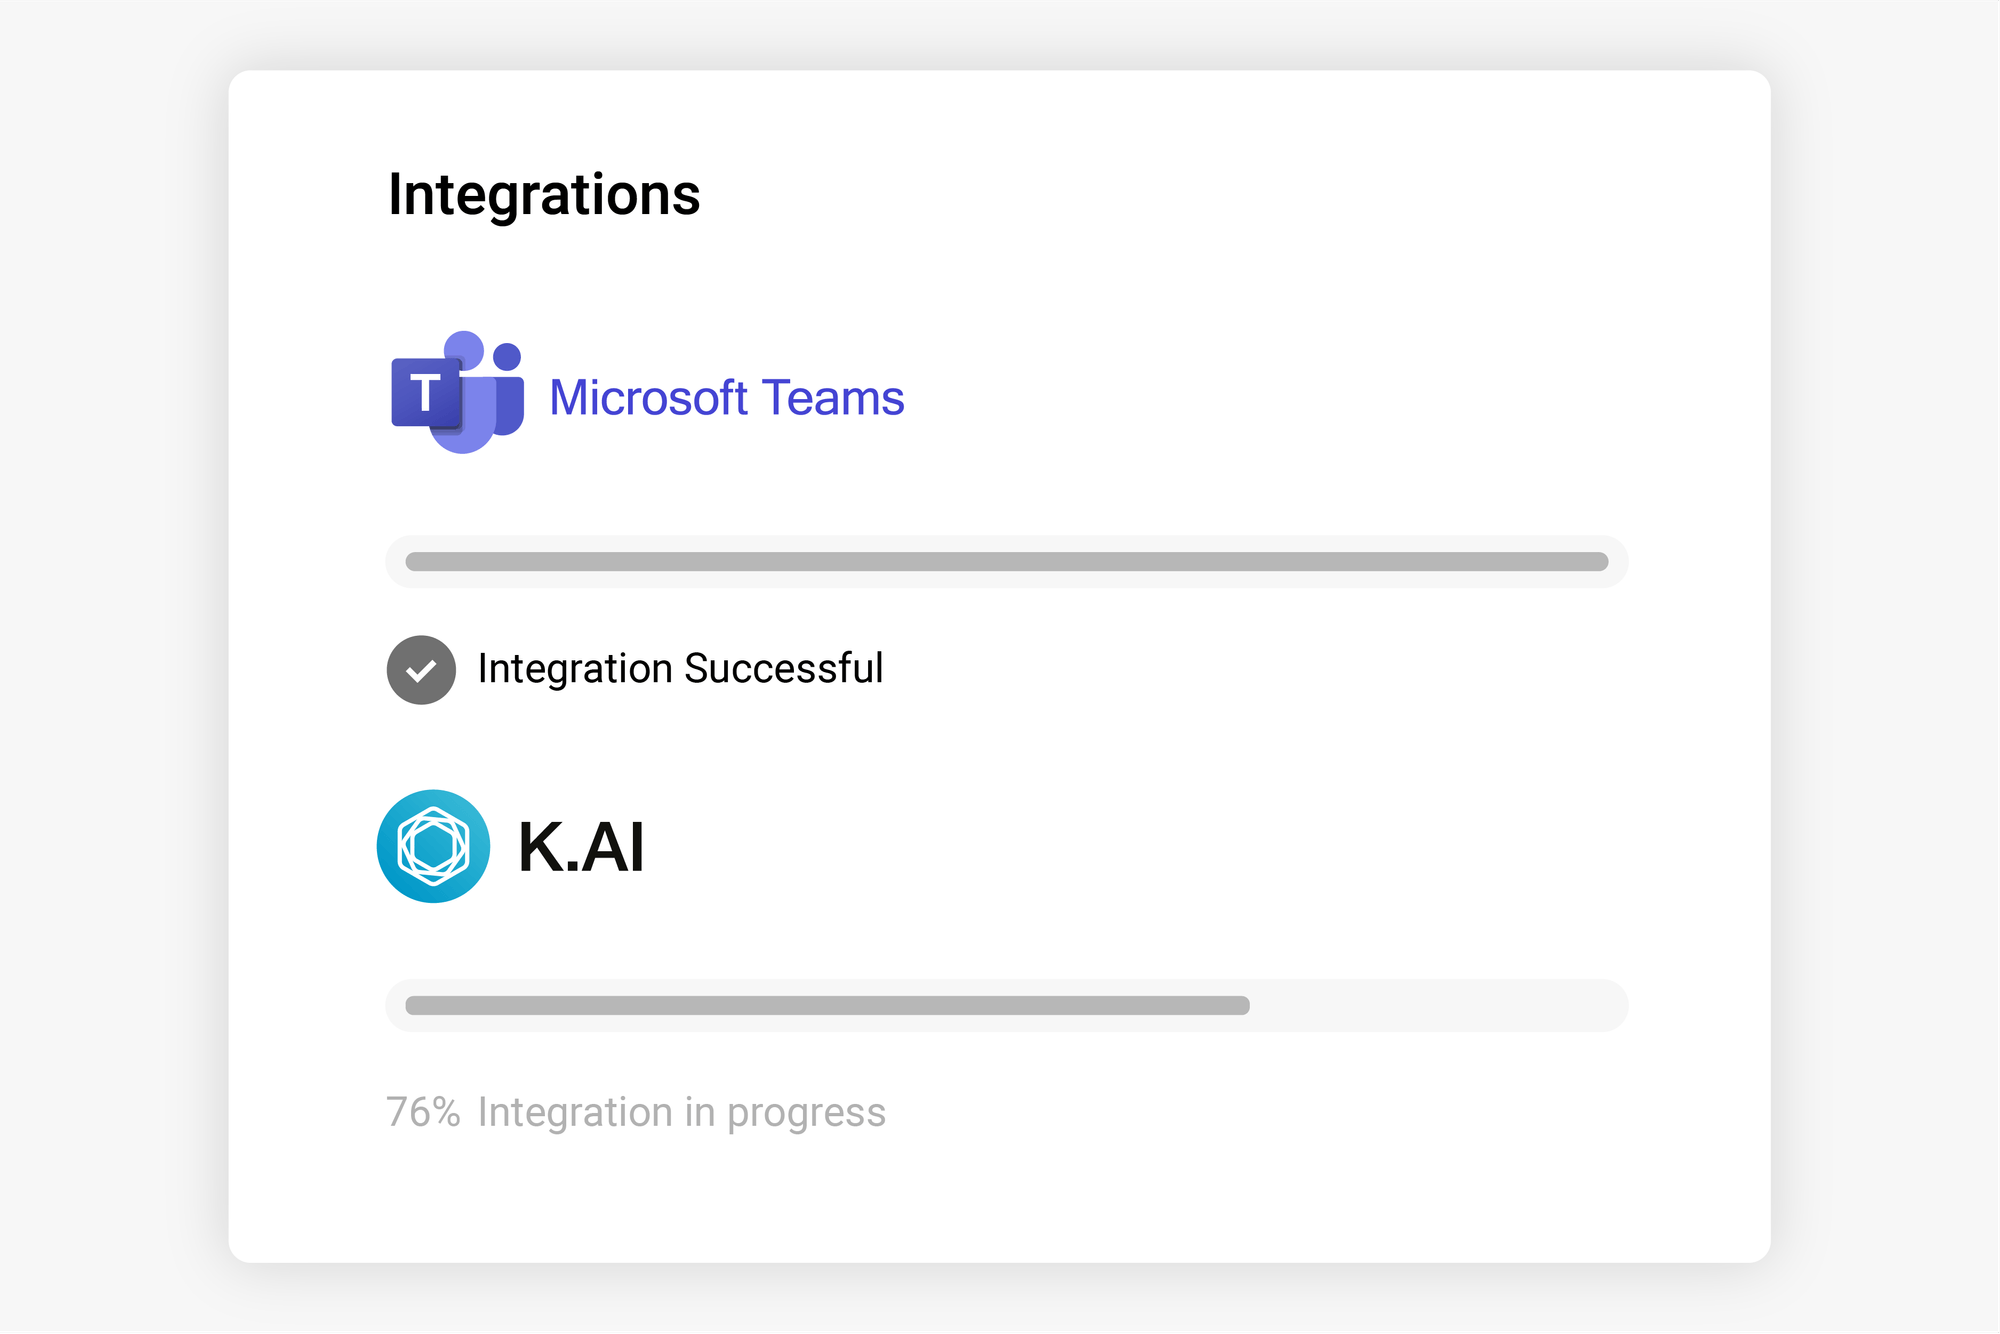Image resolution: width=2000 pixels, height=1334 pixels.
Task: Click the unfilled end of K.AI progress bar
Action: [1438, 1005]
